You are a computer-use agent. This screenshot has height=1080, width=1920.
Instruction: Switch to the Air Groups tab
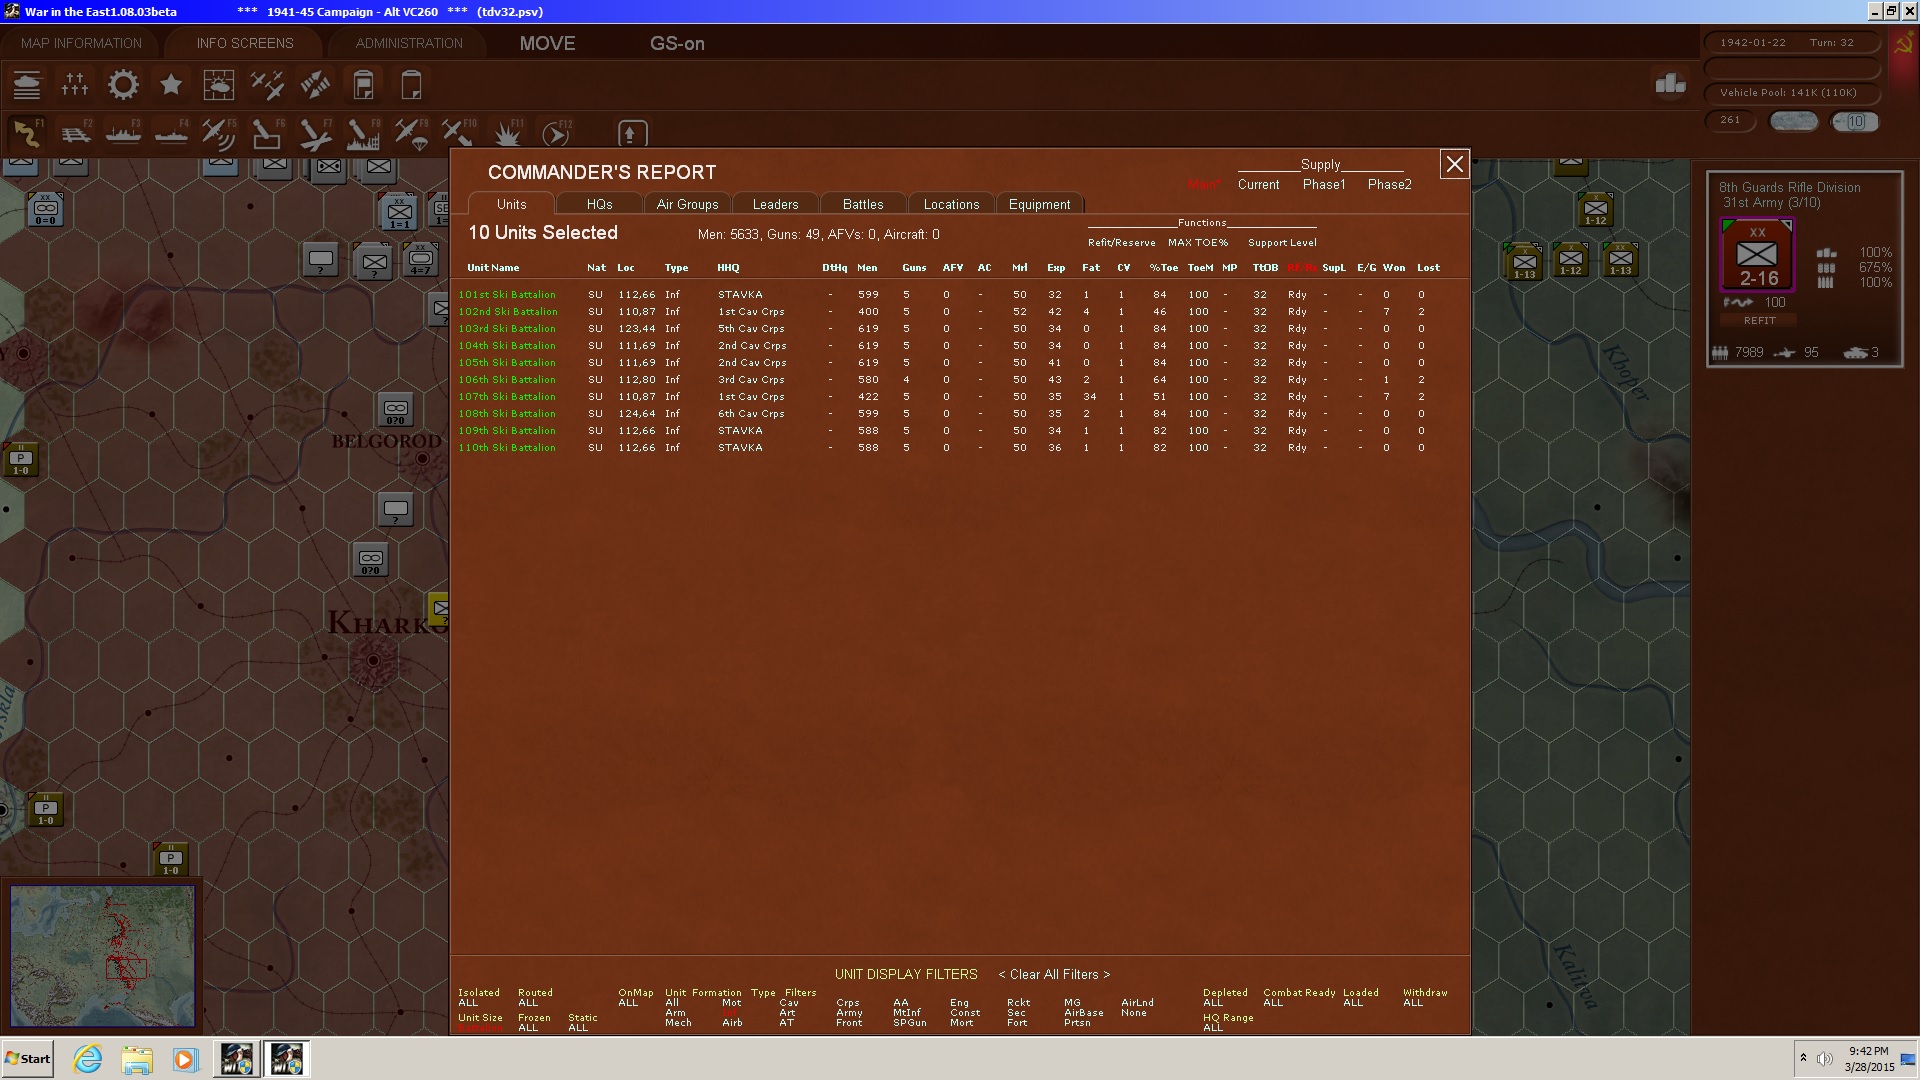click(x=688, y=204)
